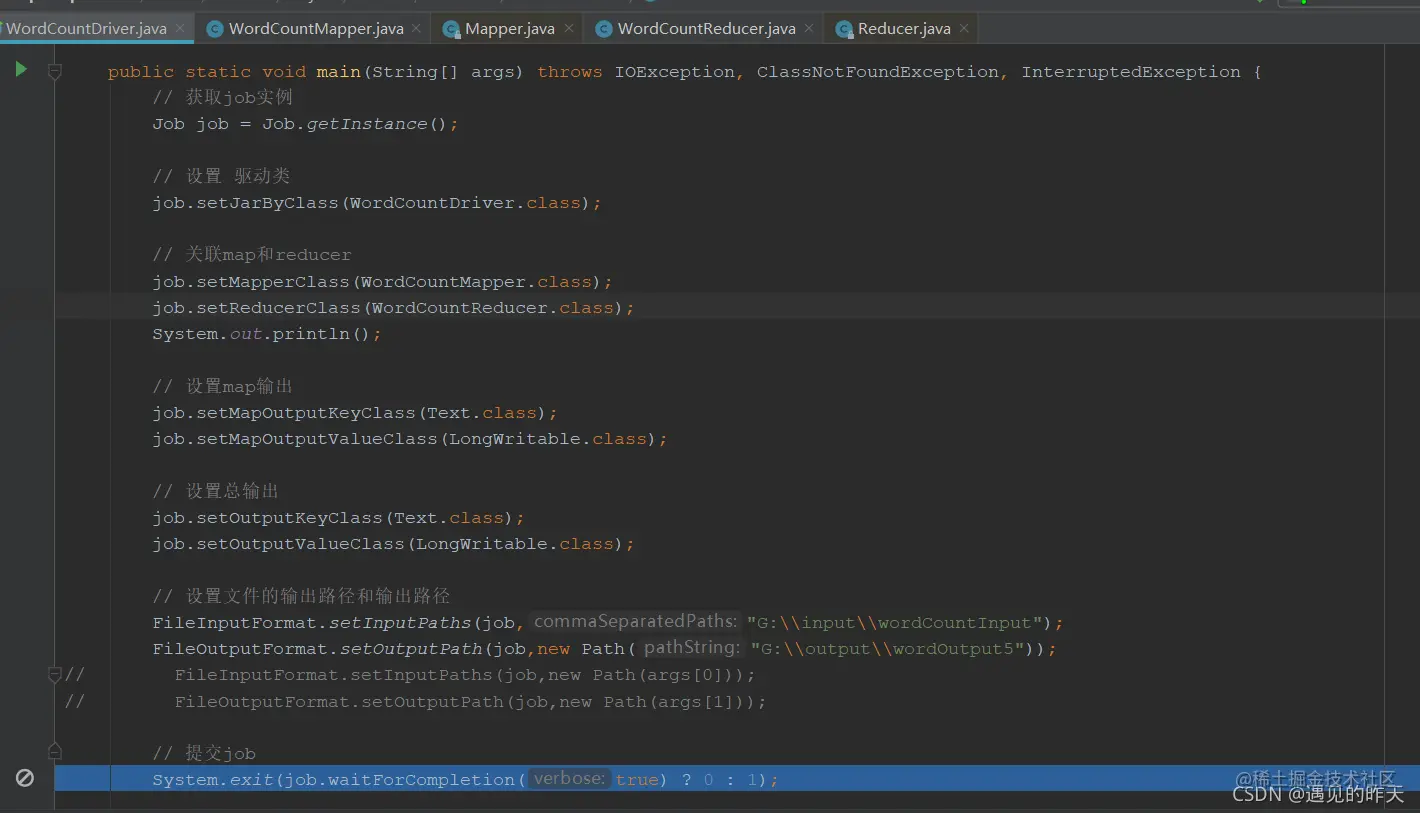This screenshot has width=1420, height=813.
Task: Click commented setOutputPath args[1] line
Action: click(x=470, y=702)
